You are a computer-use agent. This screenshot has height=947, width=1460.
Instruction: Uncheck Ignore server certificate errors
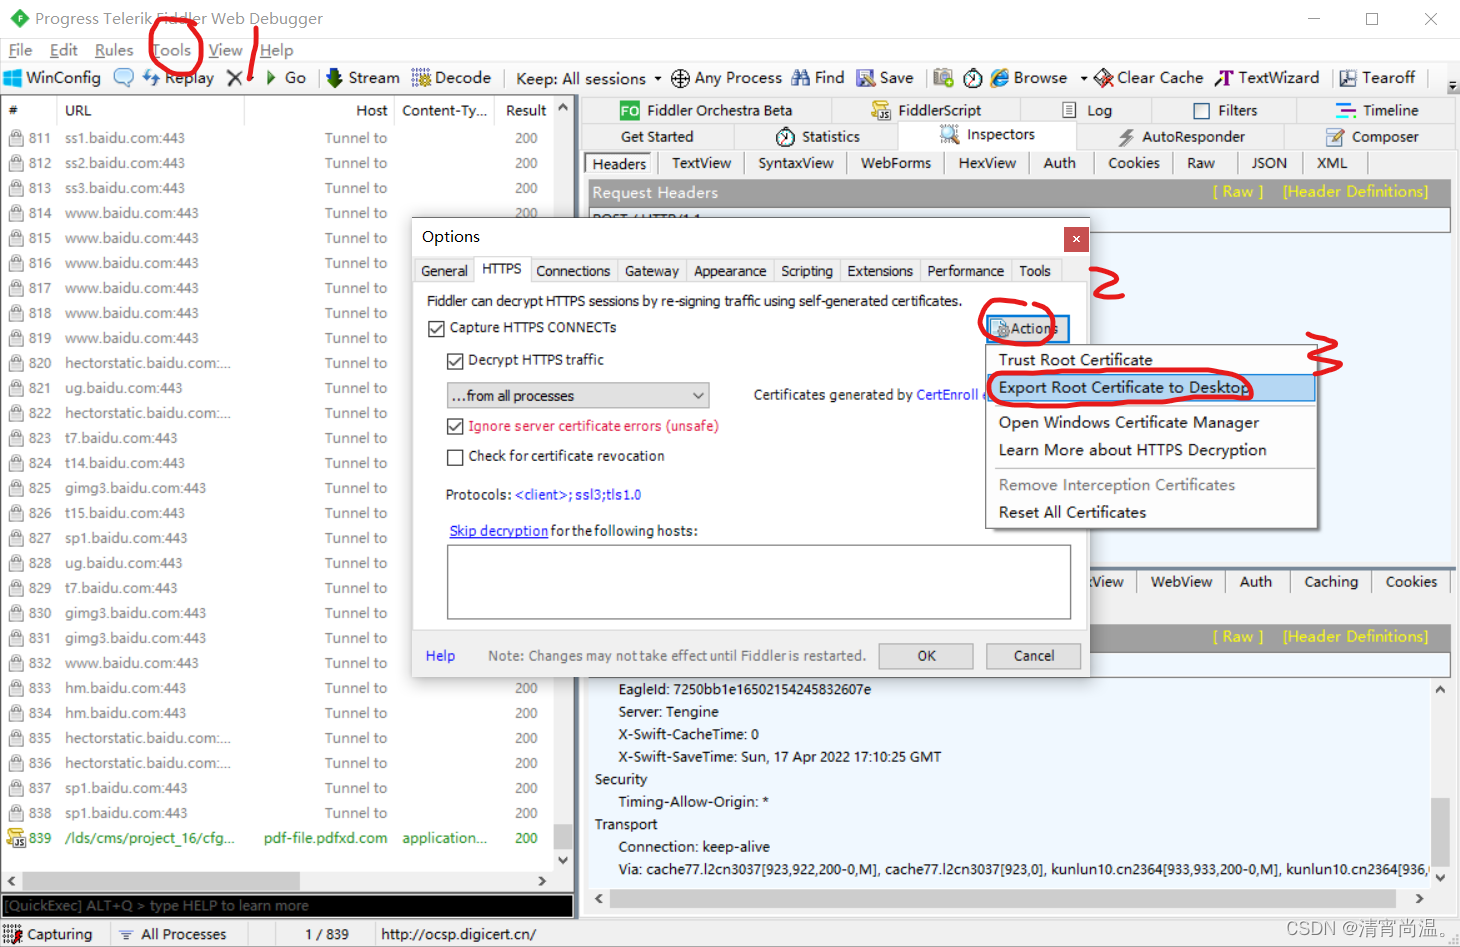tap(455, 427)
